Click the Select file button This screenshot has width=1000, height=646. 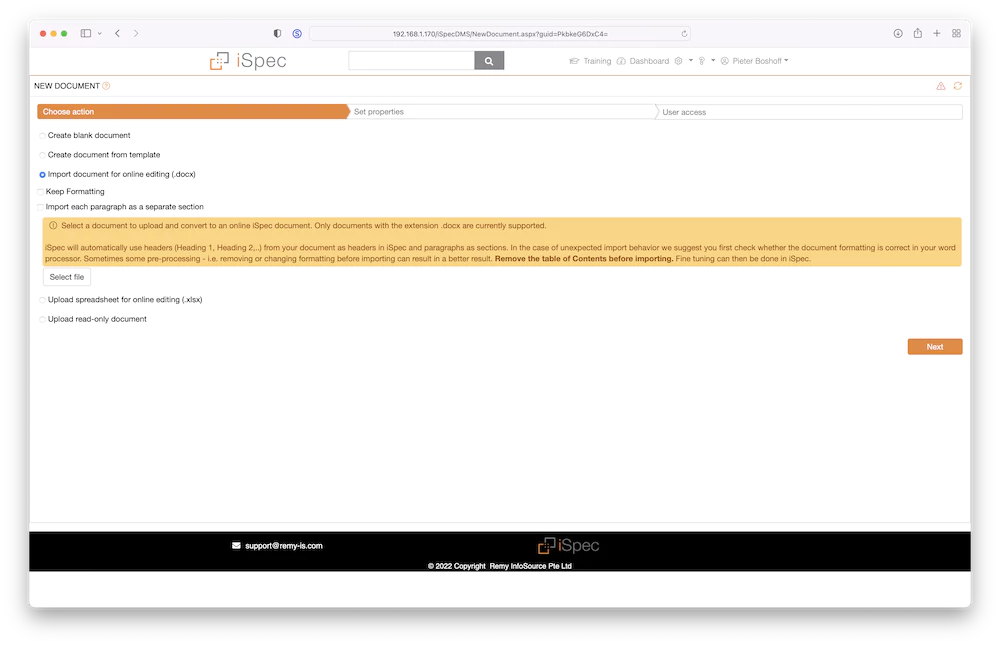pyautogui.click(x=67, y=277)
